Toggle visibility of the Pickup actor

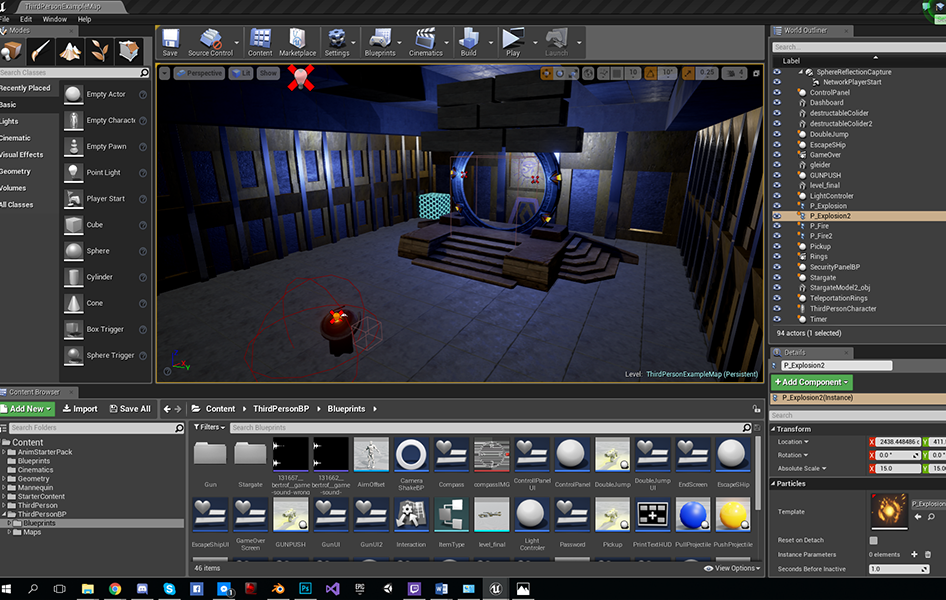777,246
